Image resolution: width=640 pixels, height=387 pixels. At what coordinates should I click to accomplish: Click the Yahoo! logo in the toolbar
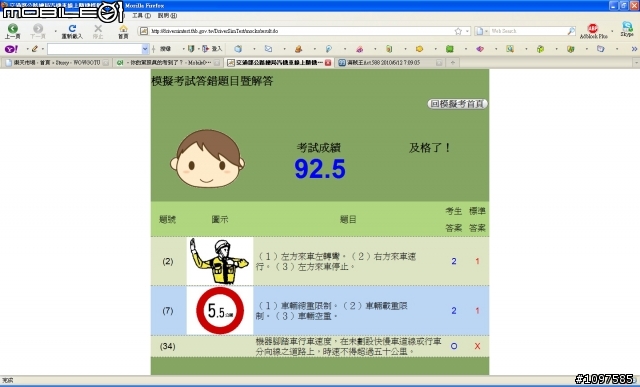click(11, 49)
